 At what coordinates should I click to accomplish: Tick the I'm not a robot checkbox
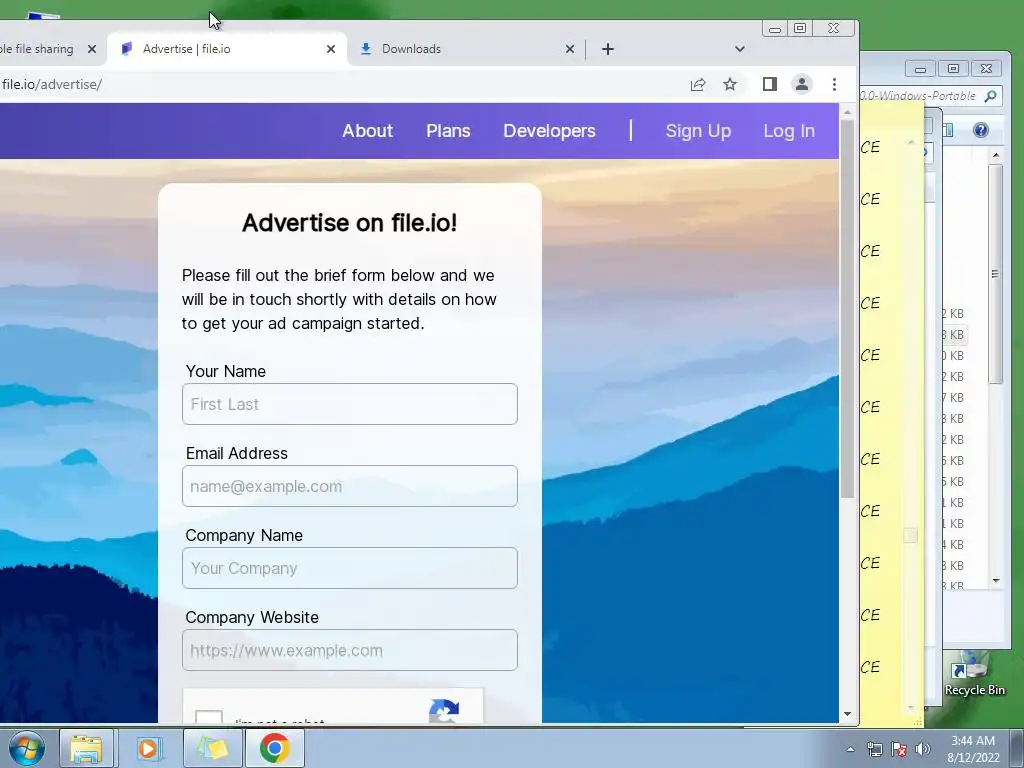[x=209, y=717]
